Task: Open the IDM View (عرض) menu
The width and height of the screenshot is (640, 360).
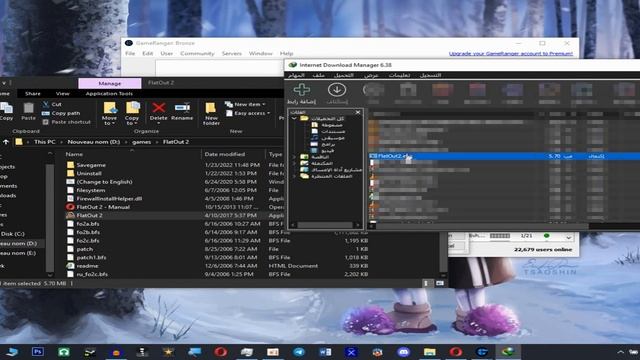Action: [371, 75]
